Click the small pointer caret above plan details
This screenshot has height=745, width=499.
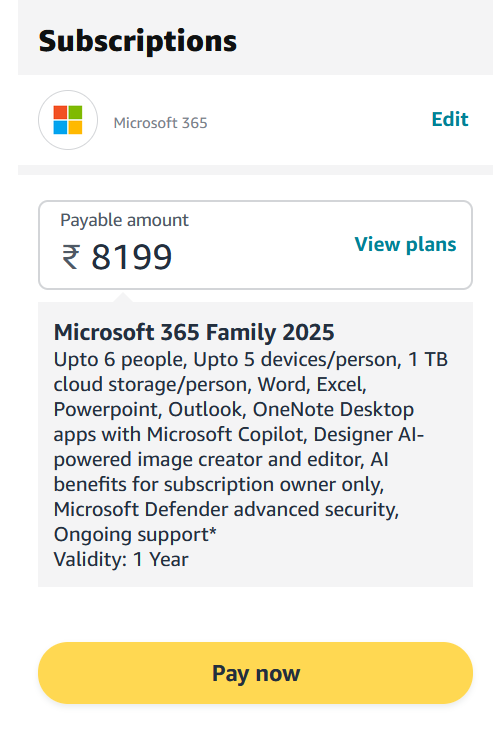point(123,297)
